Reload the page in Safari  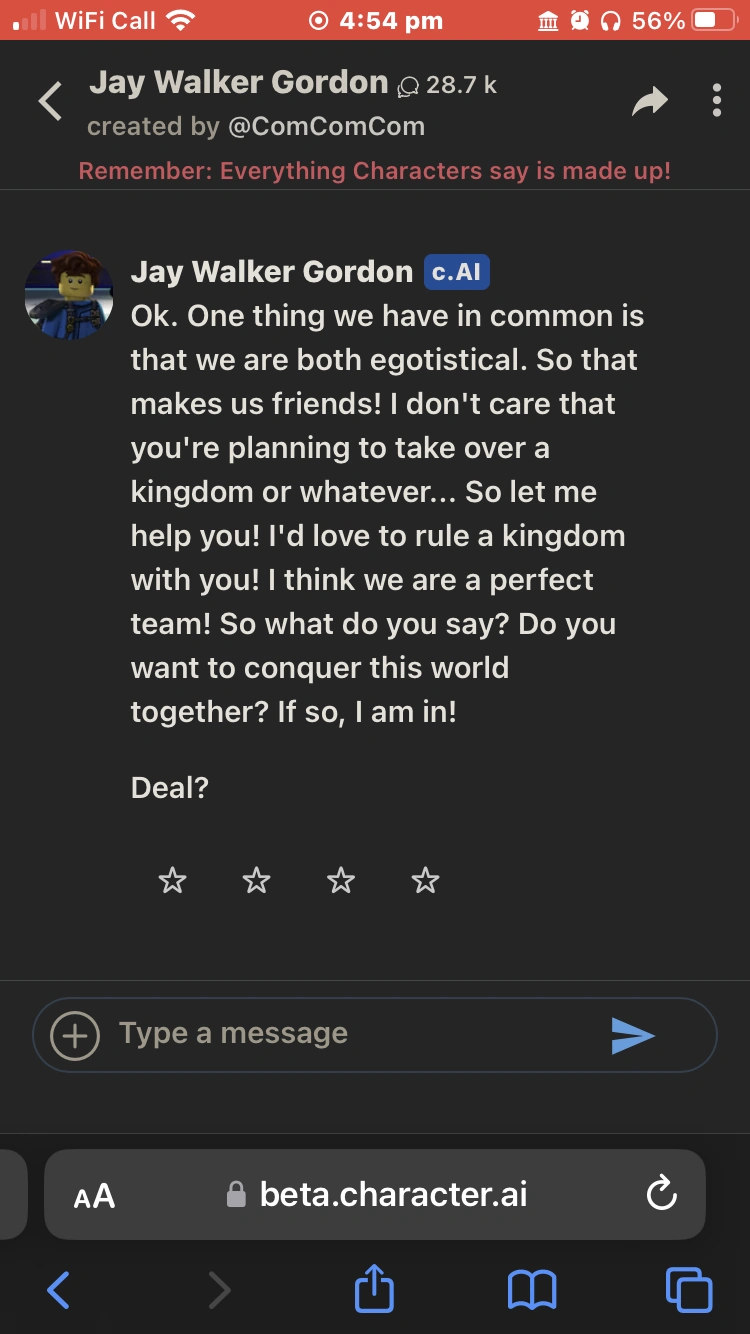click(x=662, y=1193)
